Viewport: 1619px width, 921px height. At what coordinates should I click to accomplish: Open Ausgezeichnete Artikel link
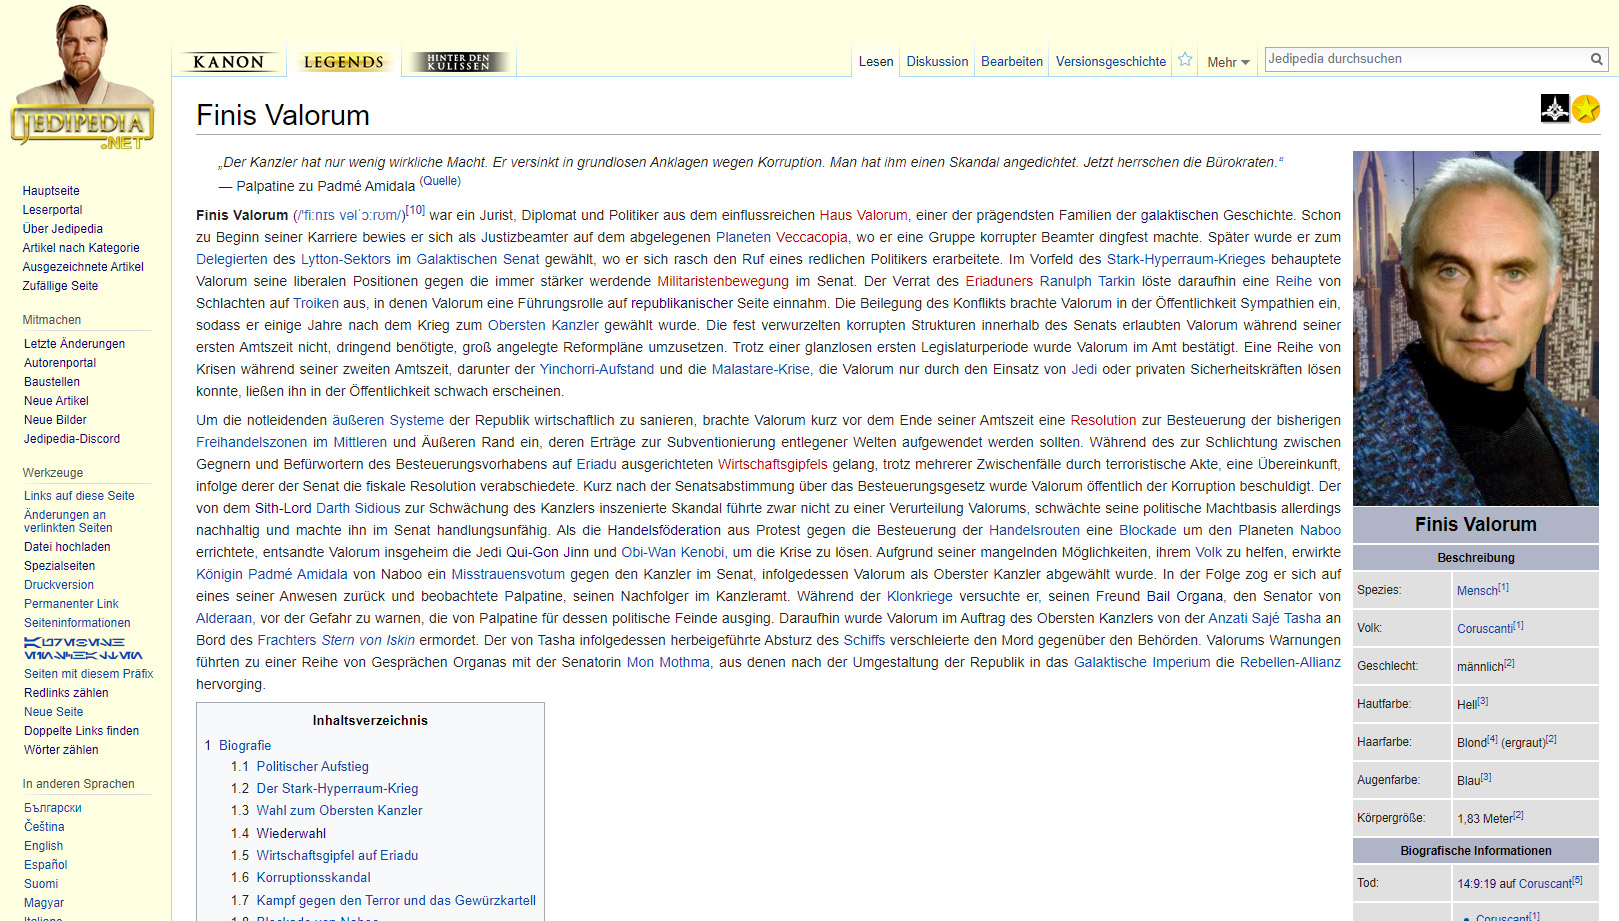coord(83,267)
